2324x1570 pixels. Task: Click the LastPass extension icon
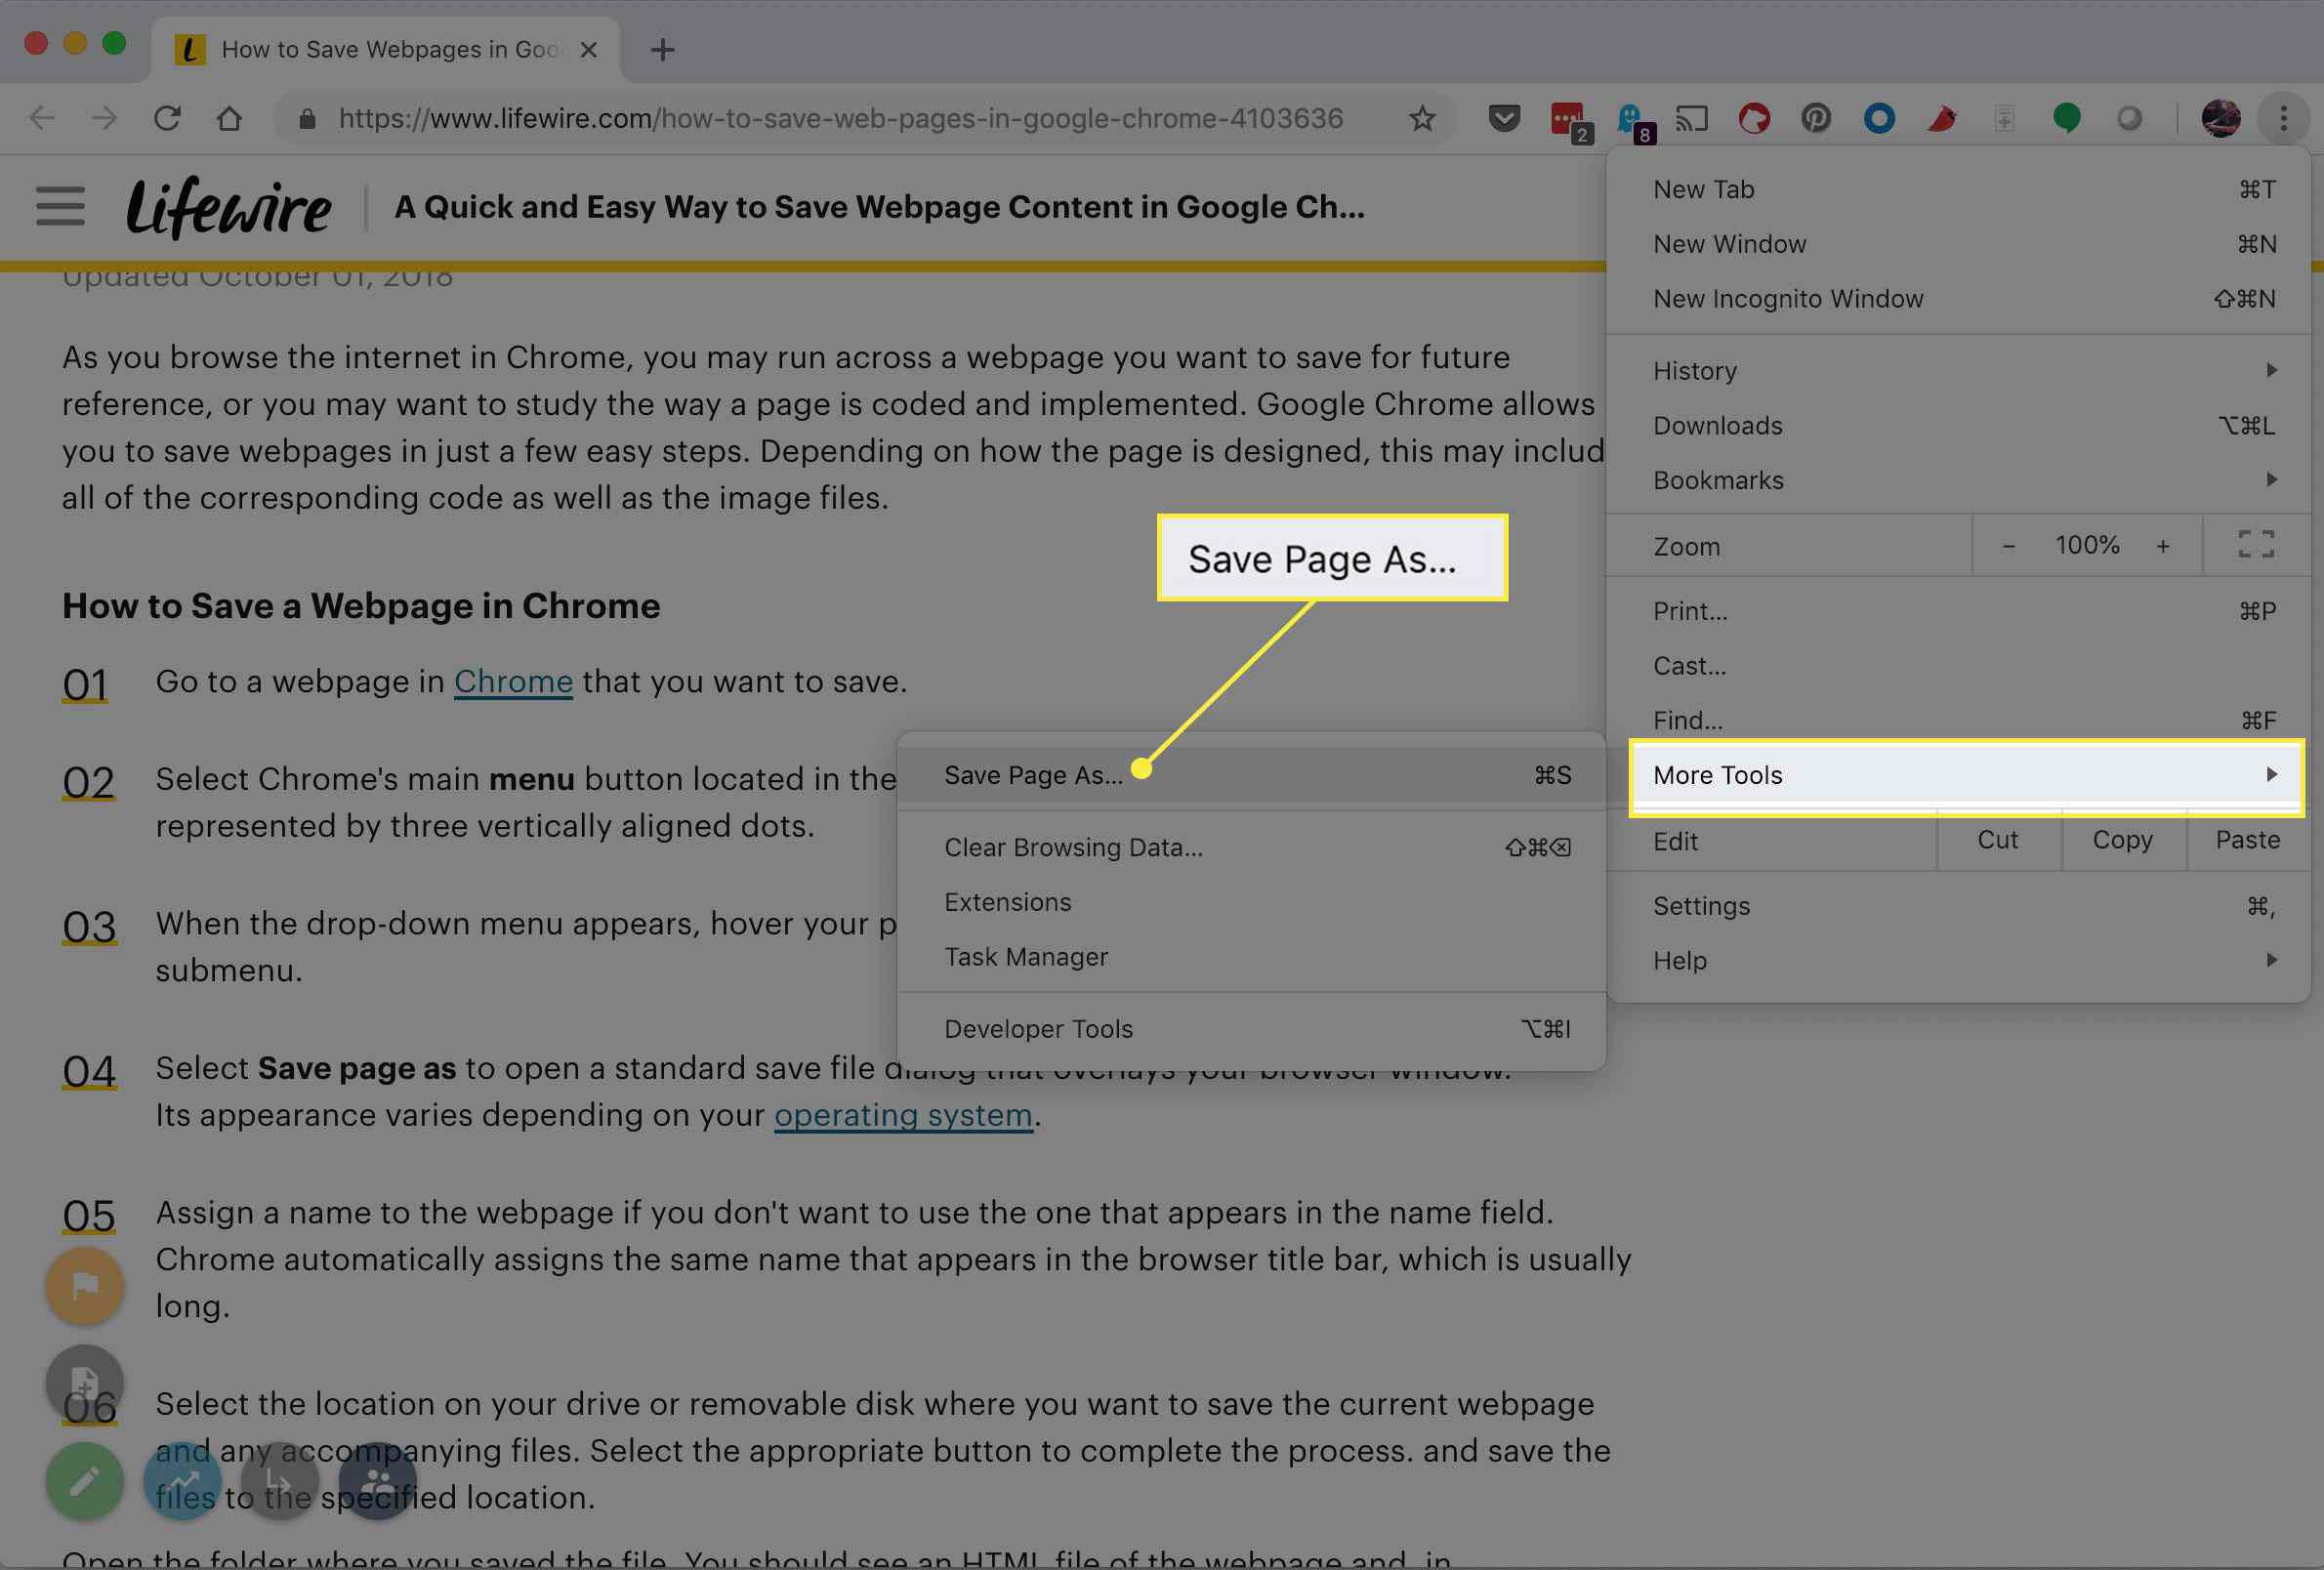pos(1565,117)
